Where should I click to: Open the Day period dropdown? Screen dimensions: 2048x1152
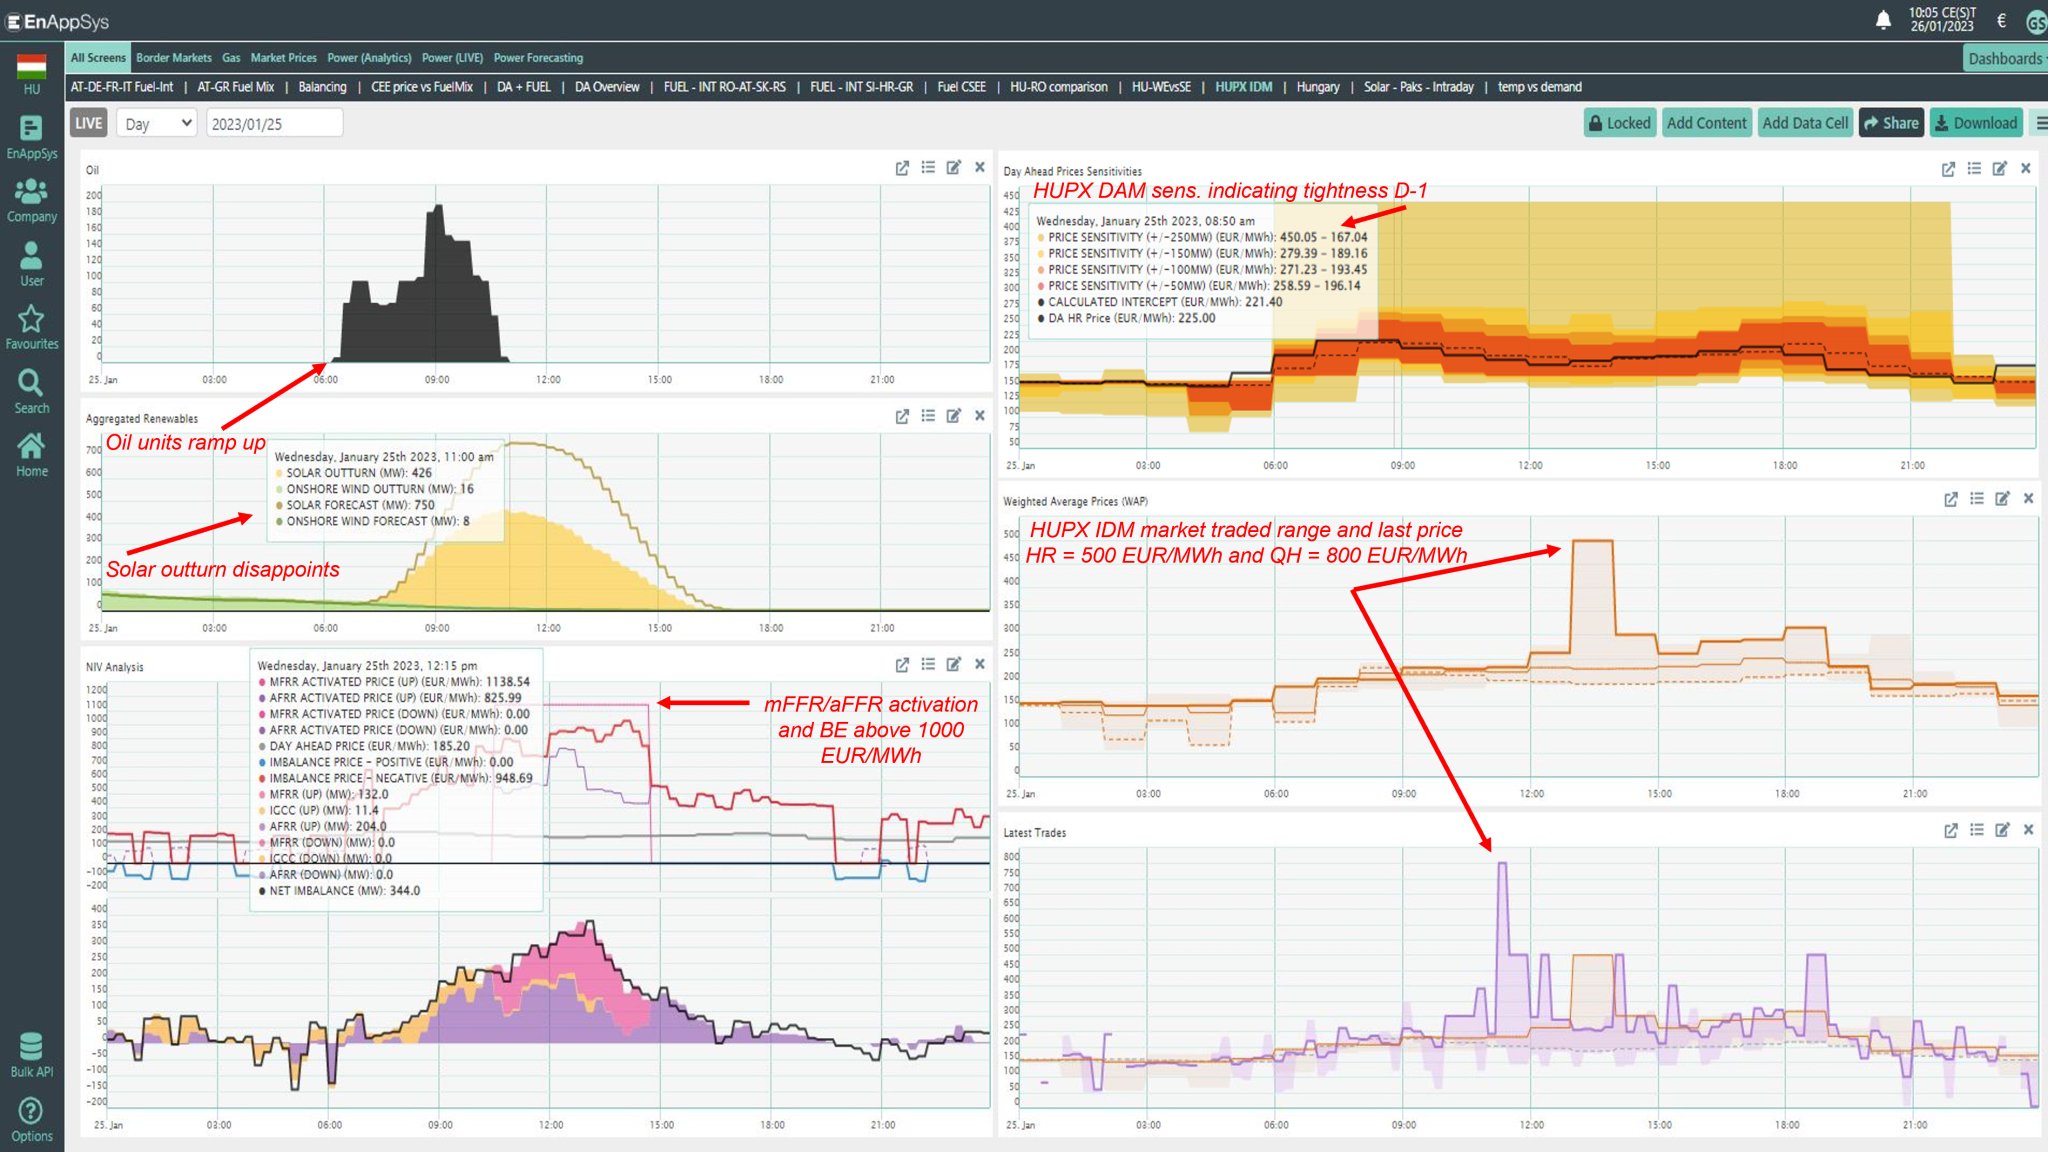[157, 123]
